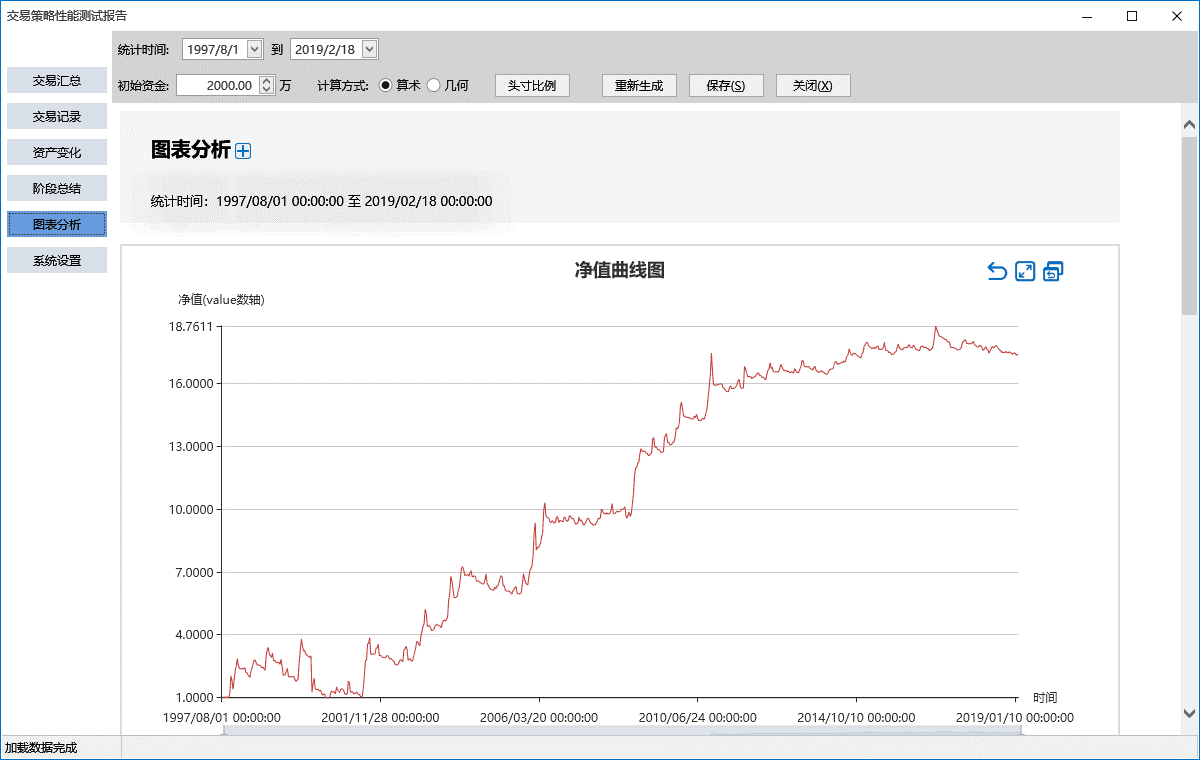Click the chart open-in-new-window icon

point(1053,271)
